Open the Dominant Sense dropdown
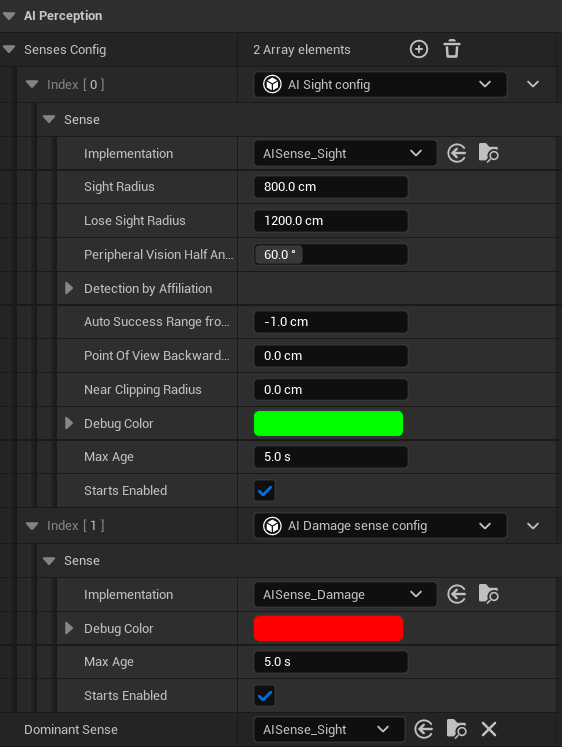The width and height of the screenshot is (562, 747). click(x=329, y=729)
